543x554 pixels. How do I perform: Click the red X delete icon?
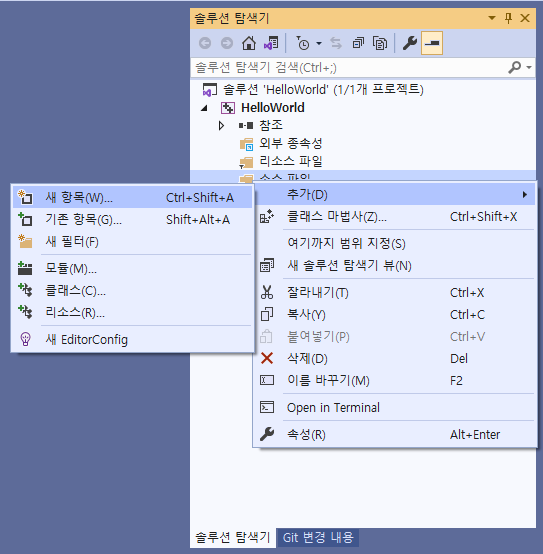tap(267, 358)
